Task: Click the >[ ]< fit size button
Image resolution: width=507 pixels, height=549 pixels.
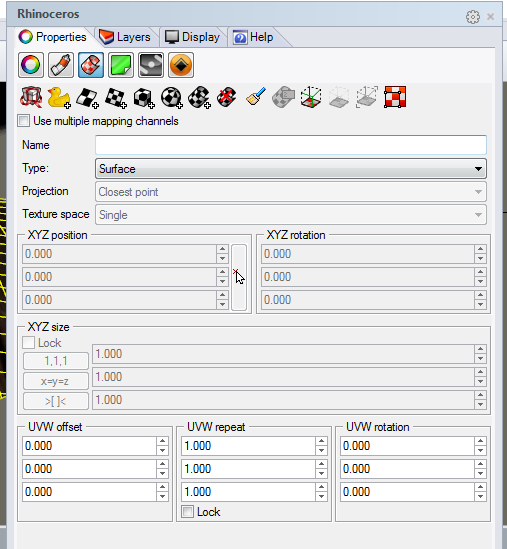Action: pos(56,401)
